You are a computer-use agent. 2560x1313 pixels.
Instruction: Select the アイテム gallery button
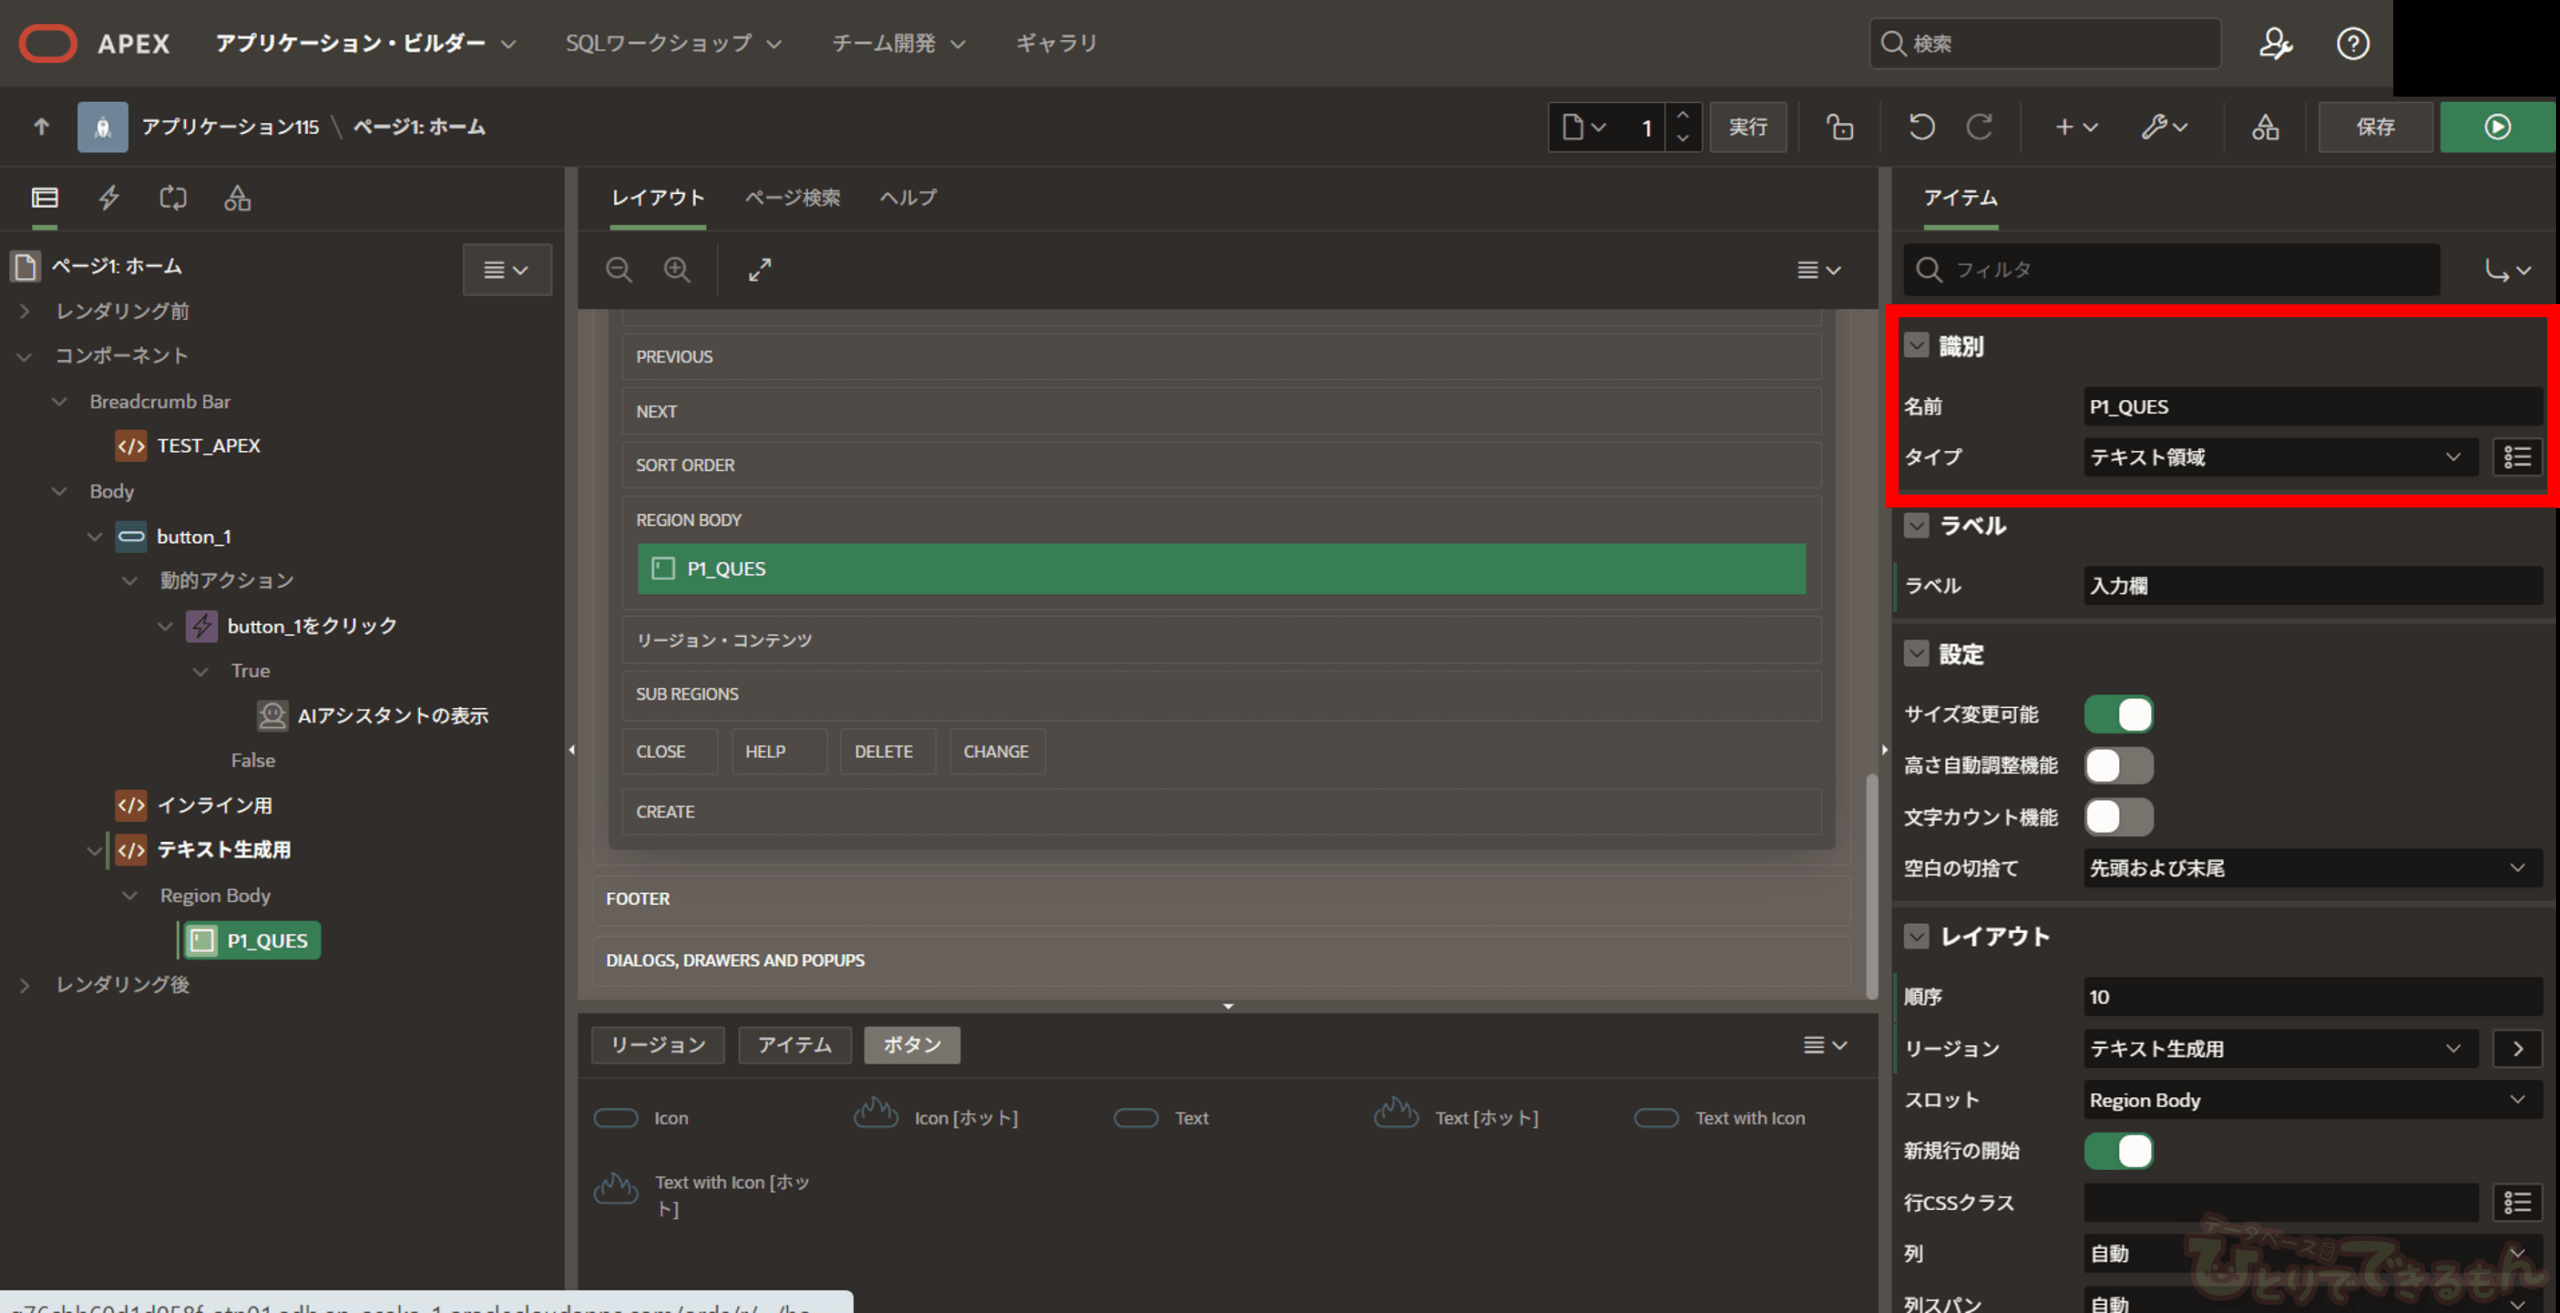[794, 1045]
